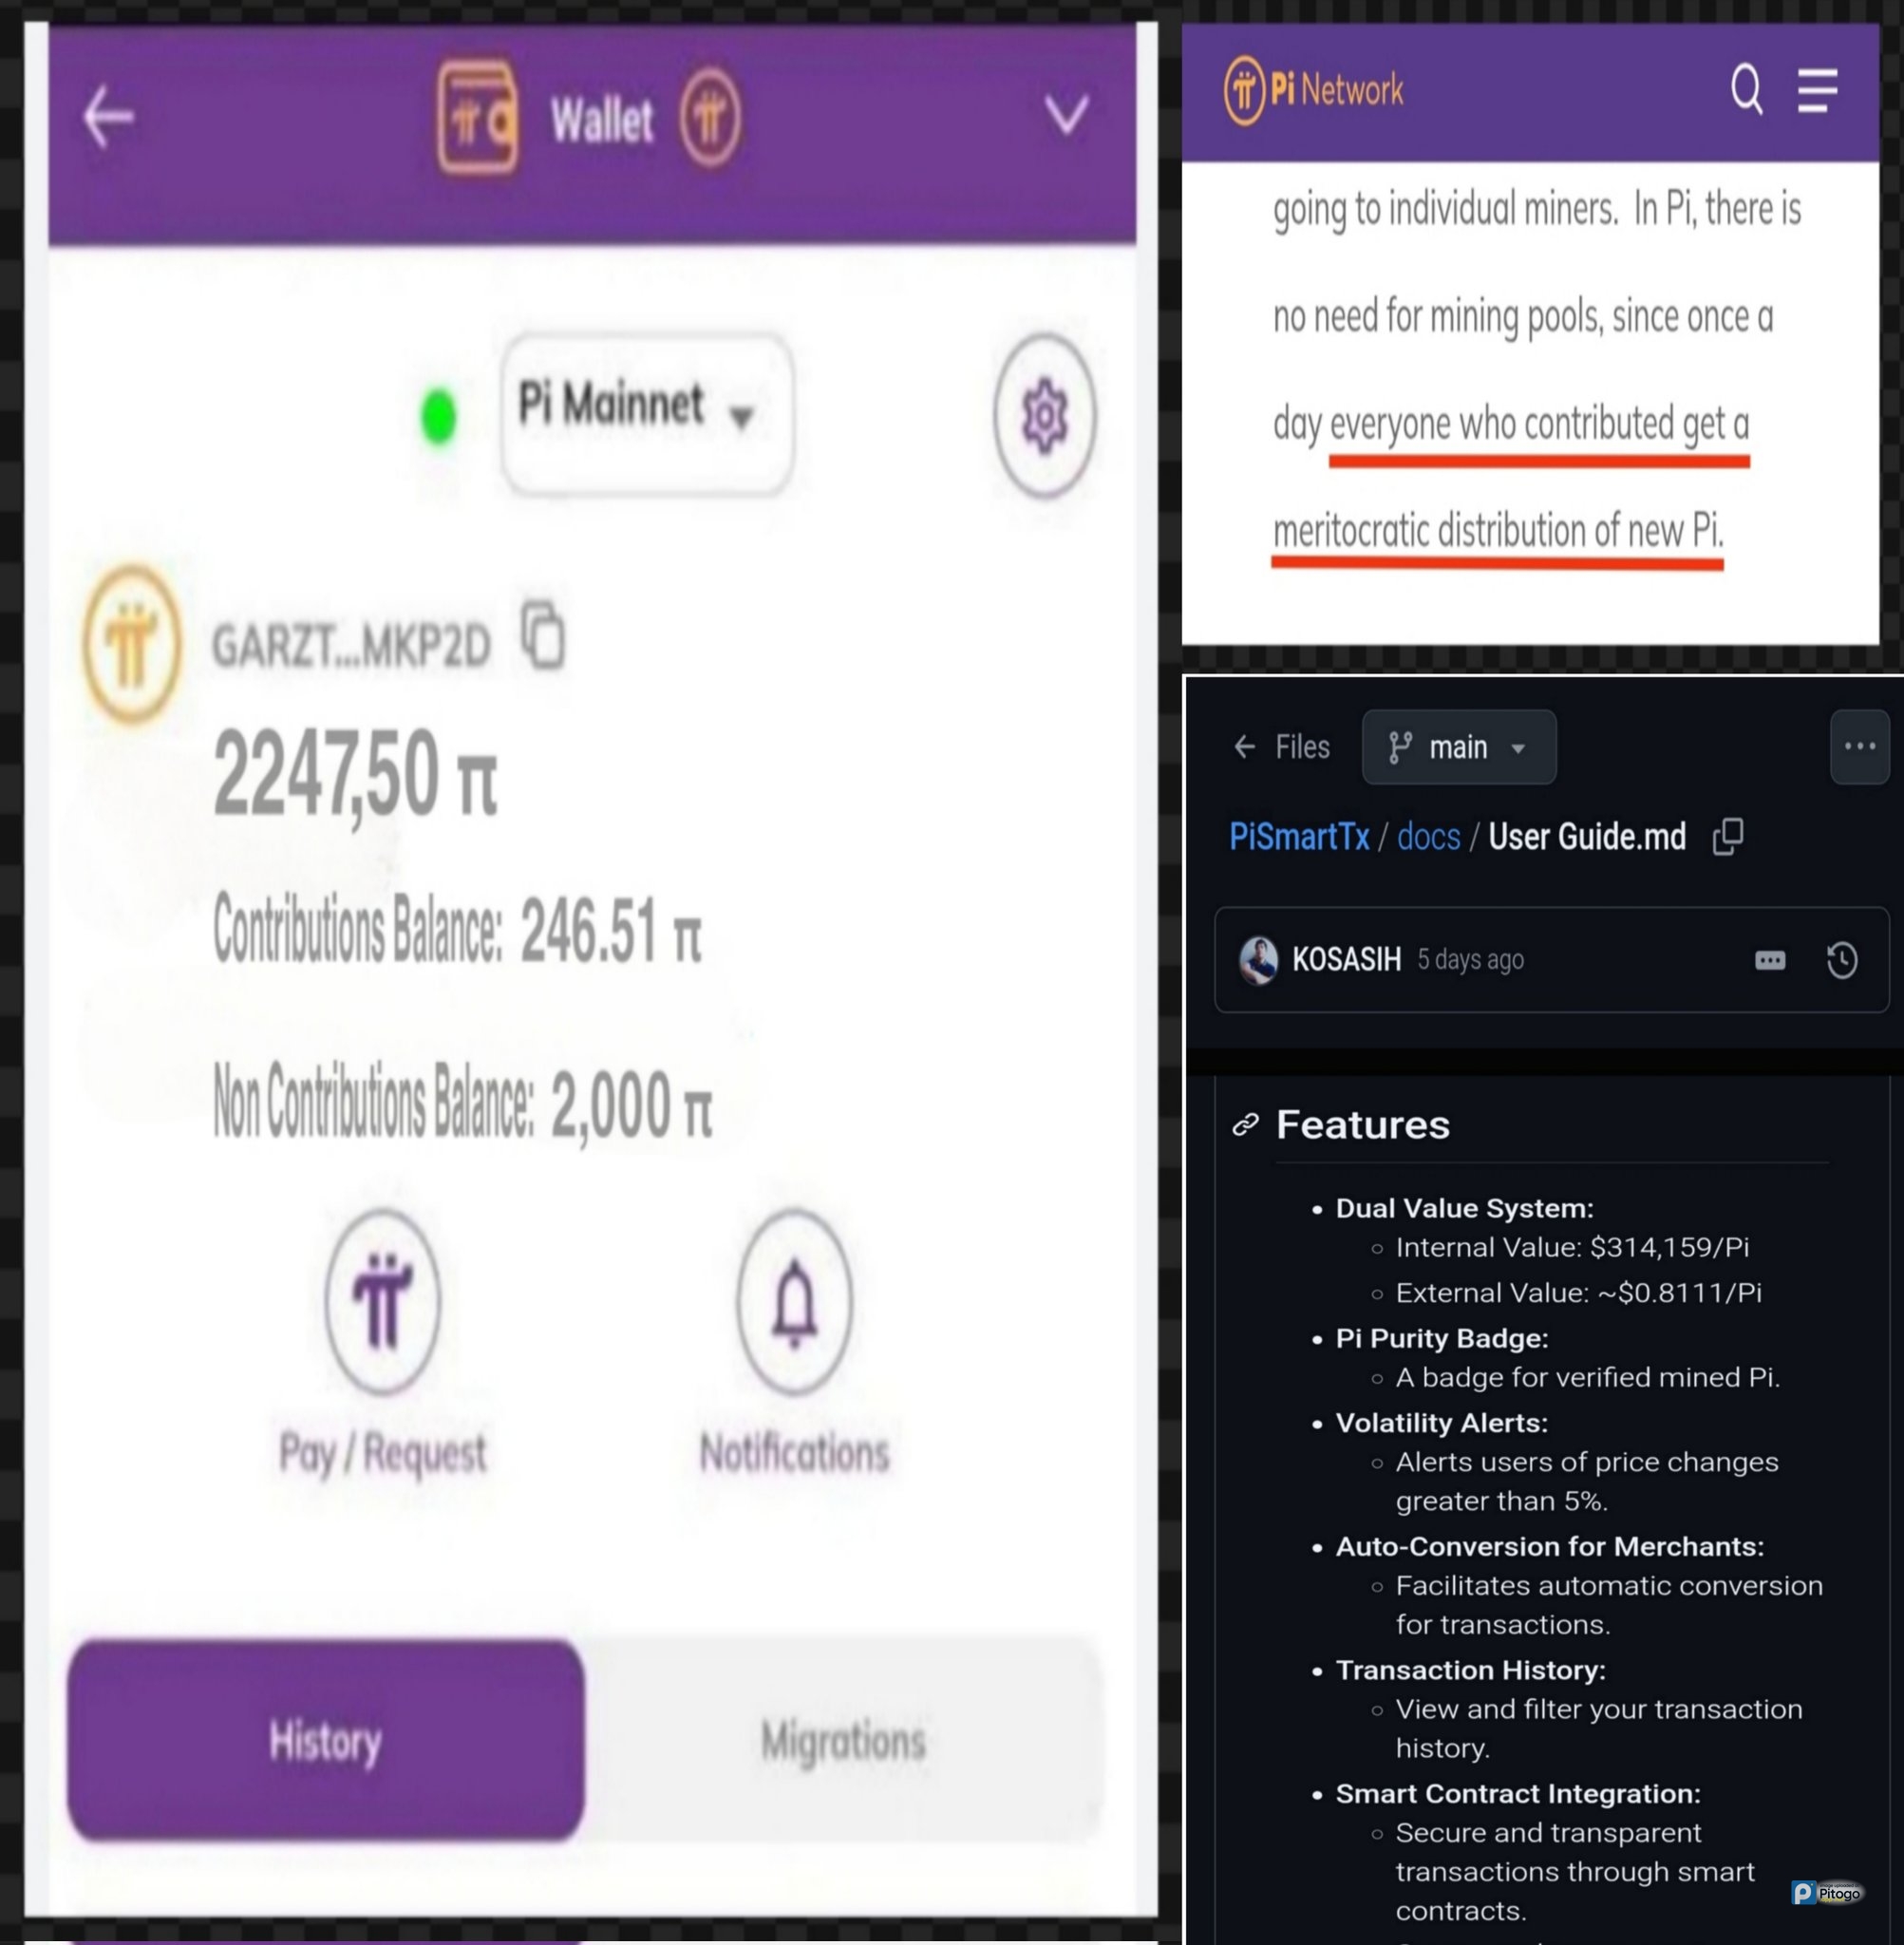
Task: Switch to the Migrations tab
Action: click(x=844, y=1740)
